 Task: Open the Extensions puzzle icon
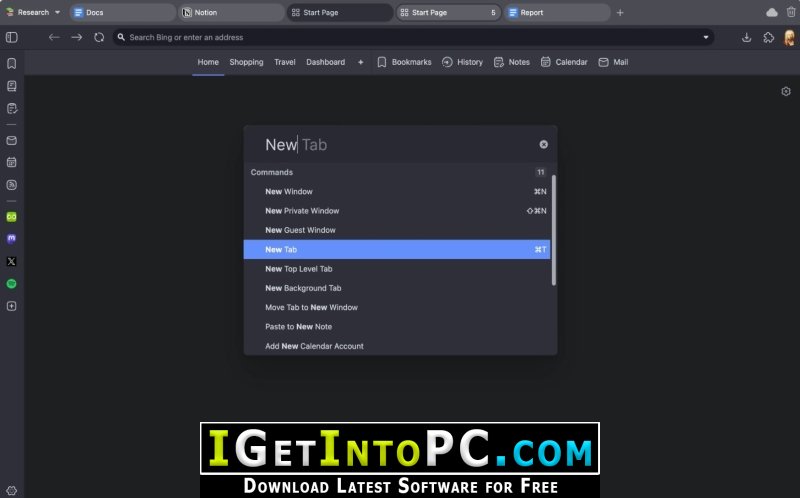tap(768, 37)
